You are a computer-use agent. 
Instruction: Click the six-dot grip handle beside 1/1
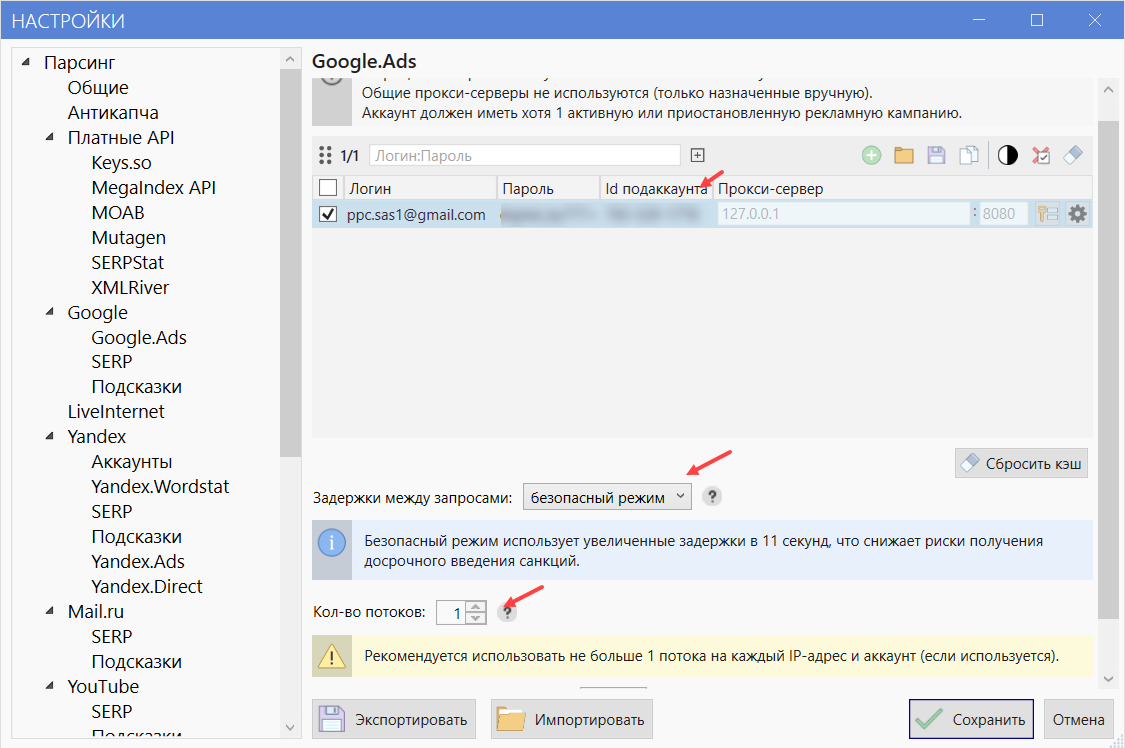[x=325, y=155]
